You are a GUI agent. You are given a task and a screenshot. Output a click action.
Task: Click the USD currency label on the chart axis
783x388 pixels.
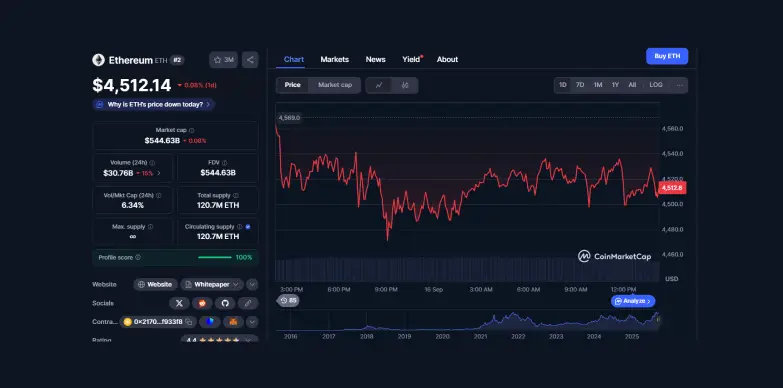coord(672,279)
